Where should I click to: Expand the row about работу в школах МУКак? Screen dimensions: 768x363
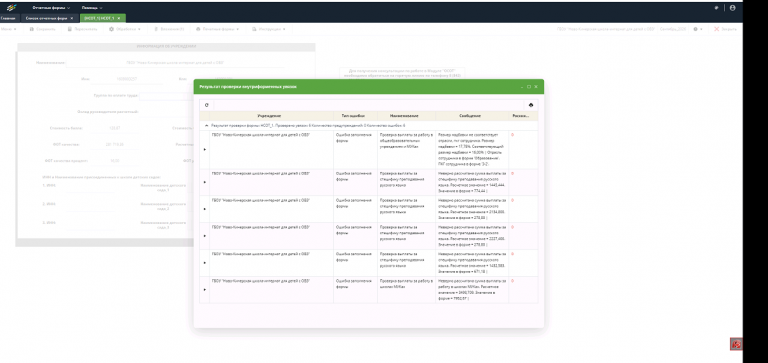(205, 290)
